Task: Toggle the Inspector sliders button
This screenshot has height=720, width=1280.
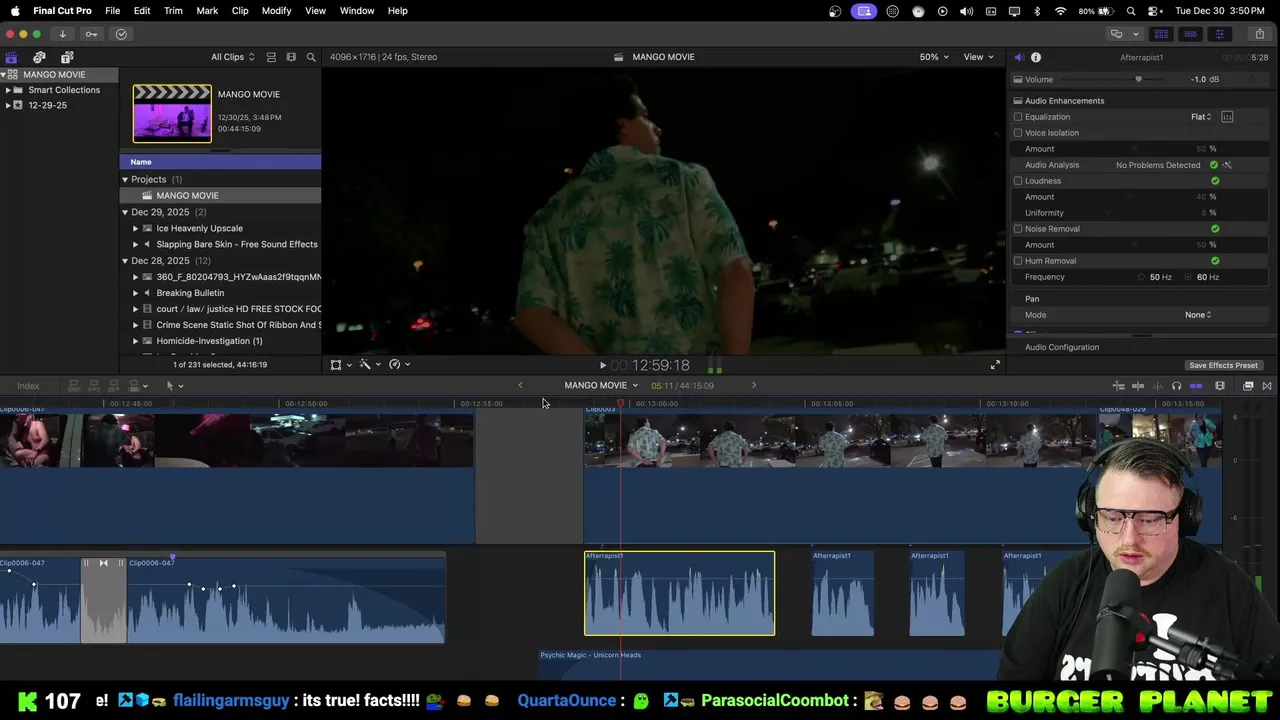Action: pos(1219,34)
